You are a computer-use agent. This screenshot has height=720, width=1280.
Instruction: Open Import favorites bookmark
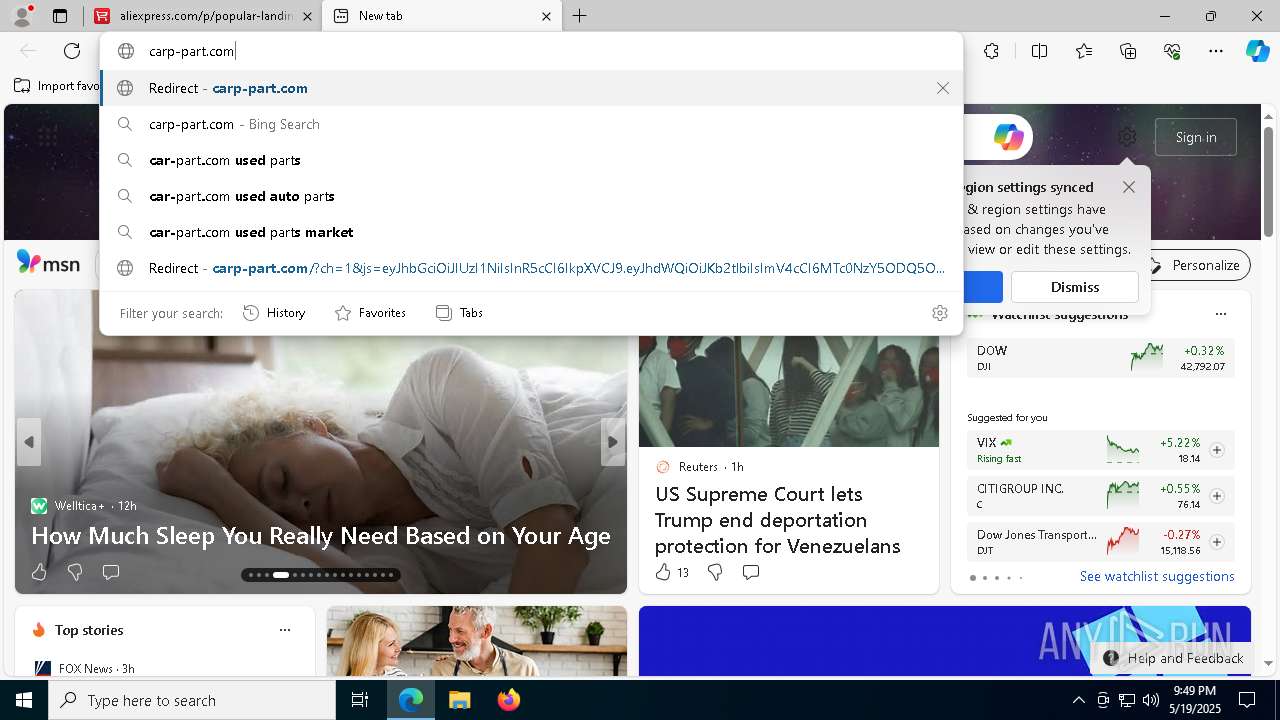click(x=57, y=86)
